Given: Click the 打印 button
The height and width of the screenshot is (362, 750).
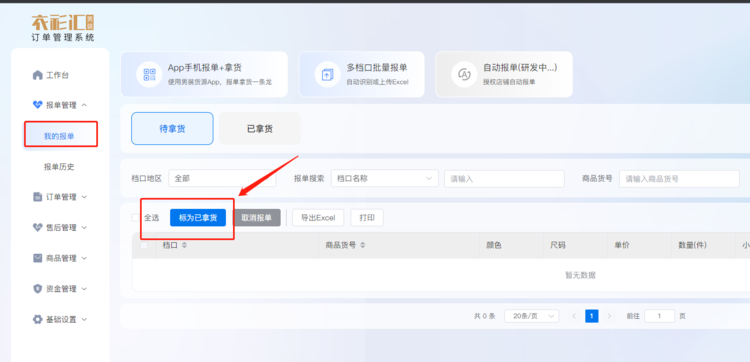Looking at the screenshot, I should (x=367, y=218).
